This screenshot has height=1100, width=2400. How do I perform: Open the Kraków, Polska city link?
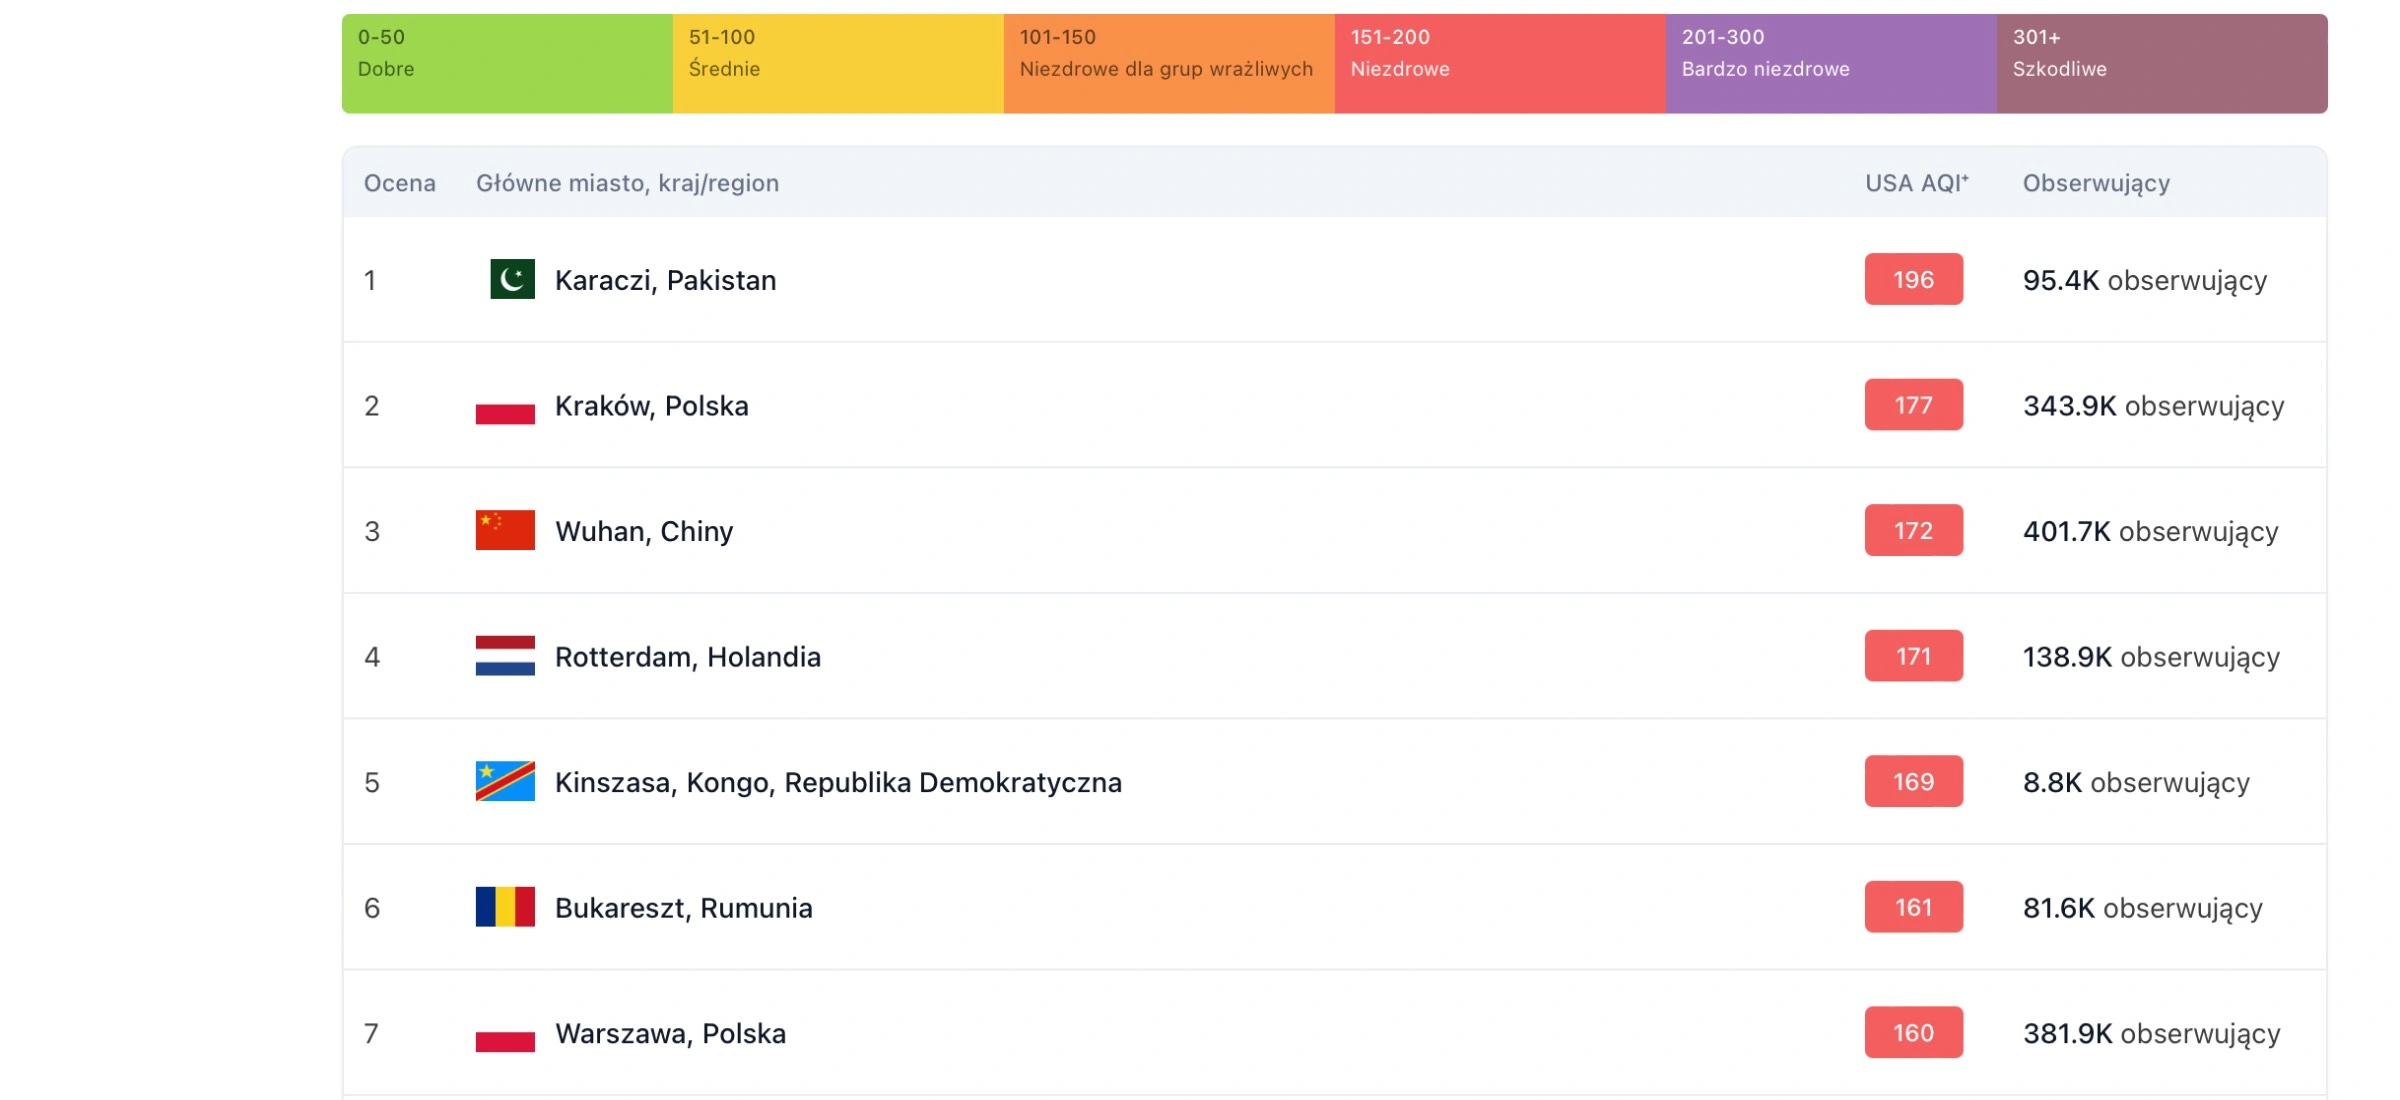click(x=651, y=406)
